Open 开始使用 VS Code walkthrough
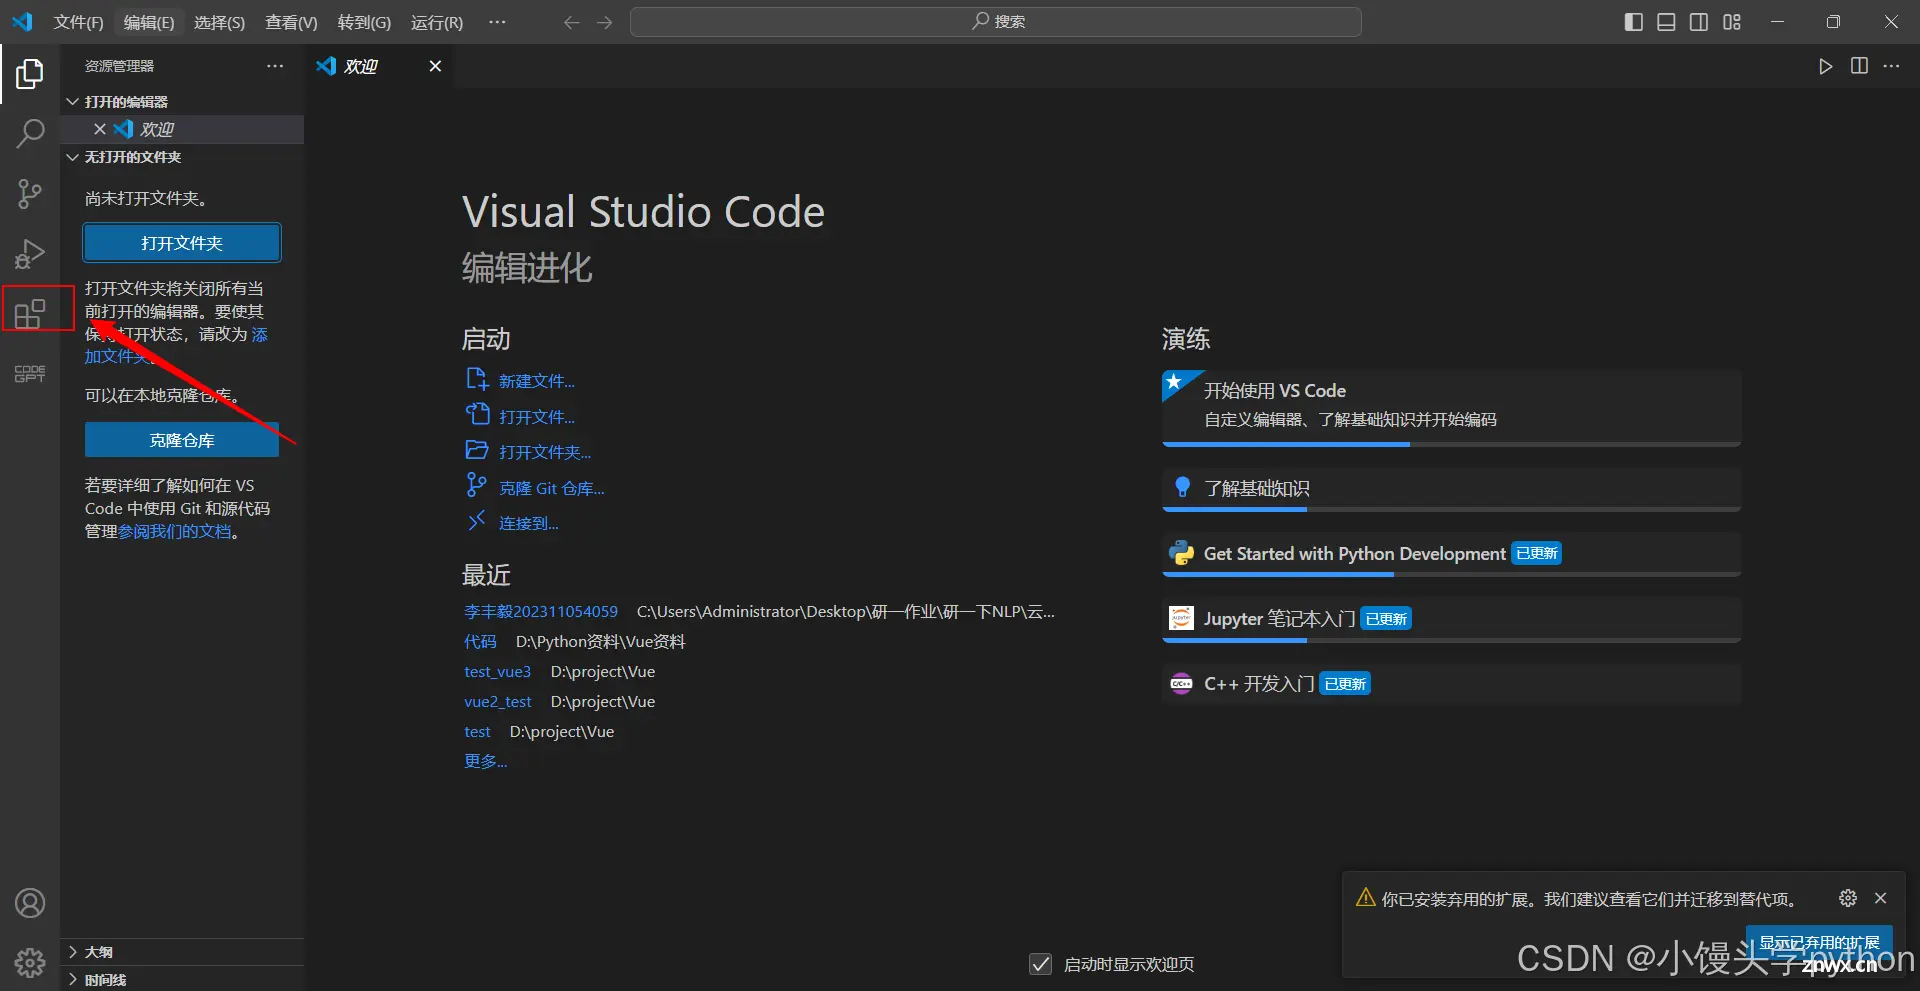Screen dimensions: 1920x991 click(1451, 407)
